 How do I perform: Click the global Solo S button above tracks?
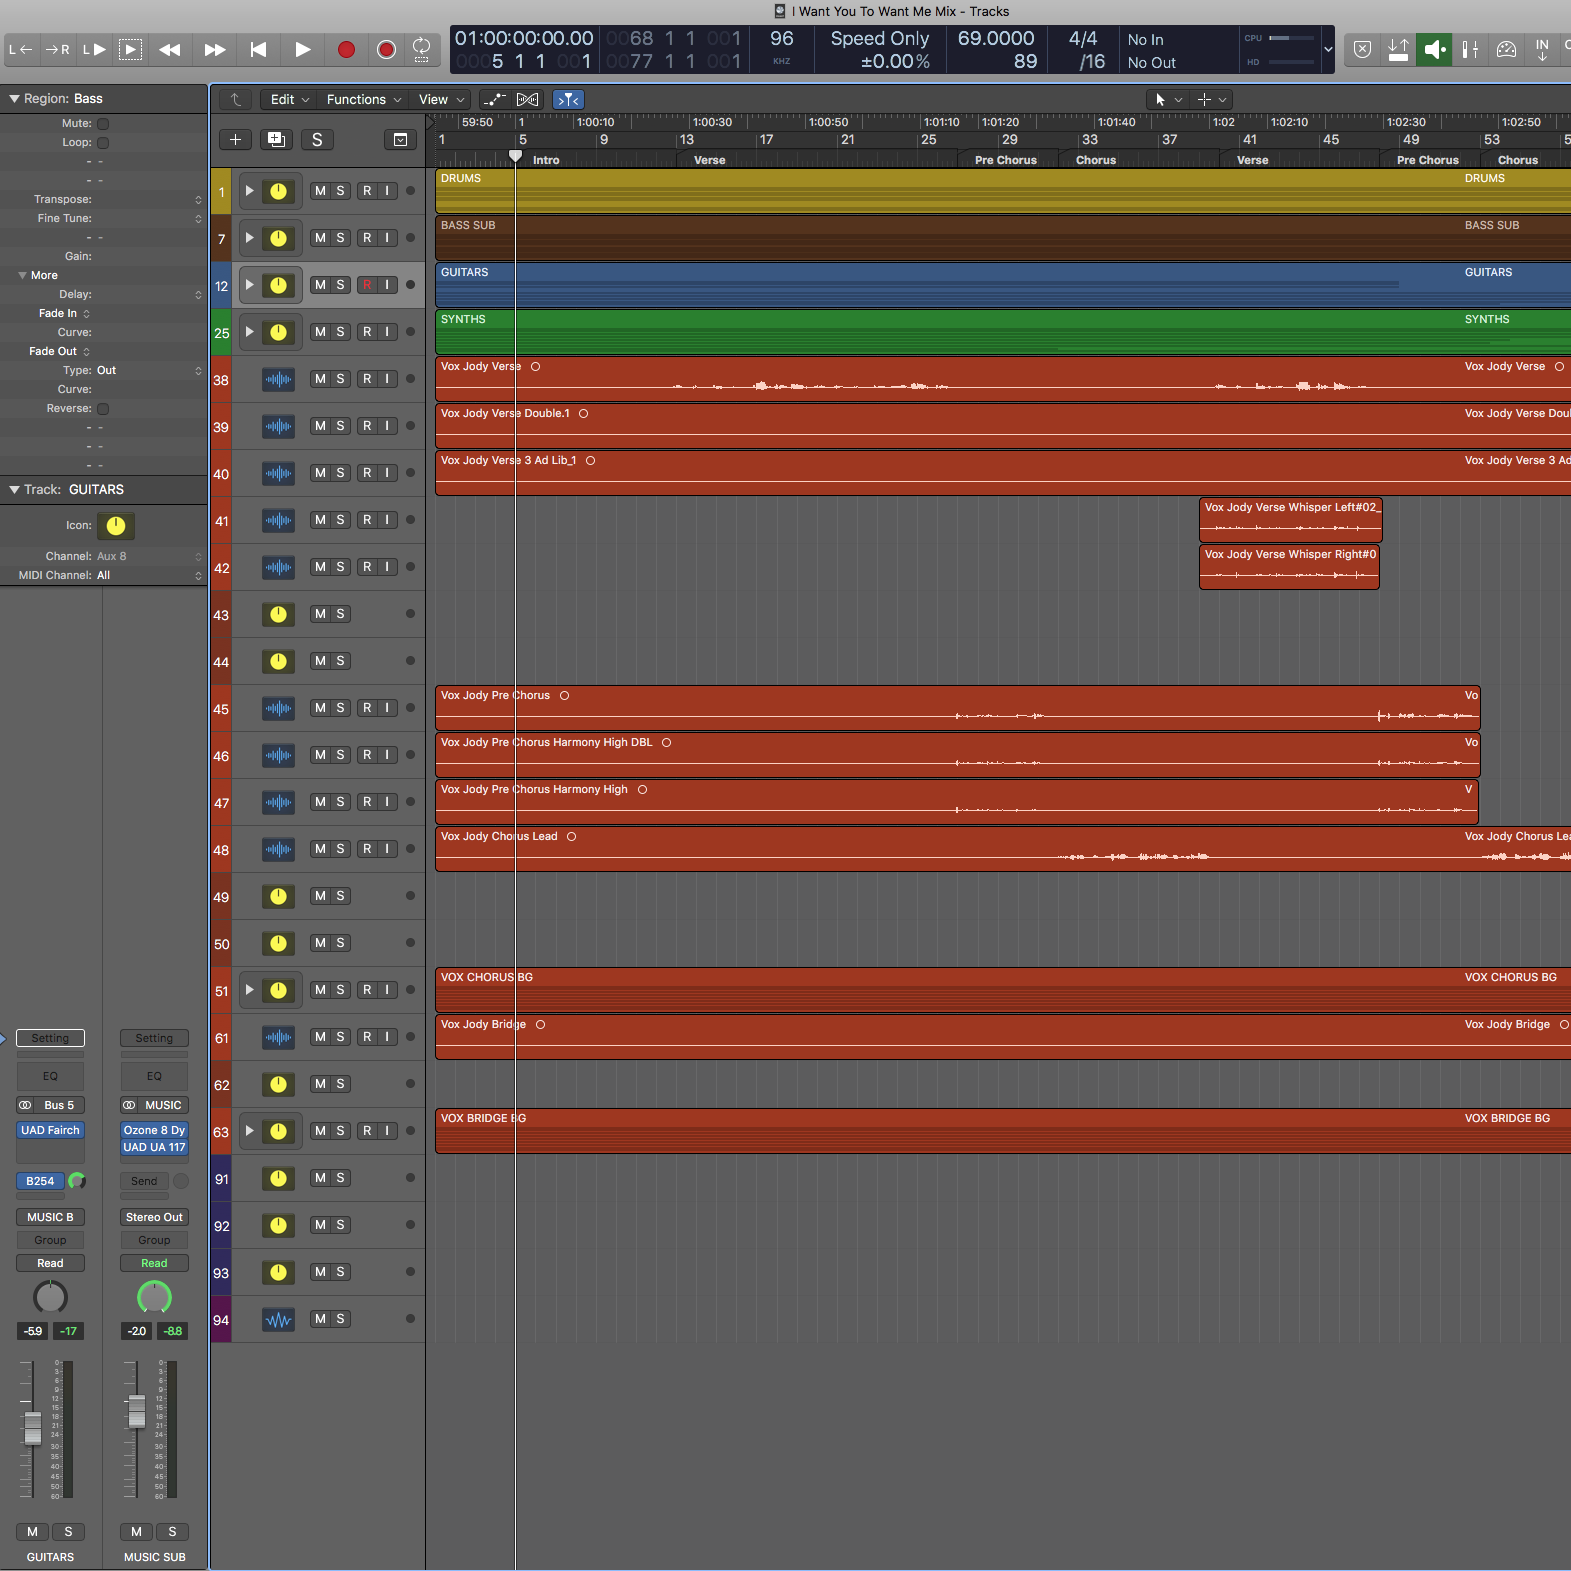317,140
